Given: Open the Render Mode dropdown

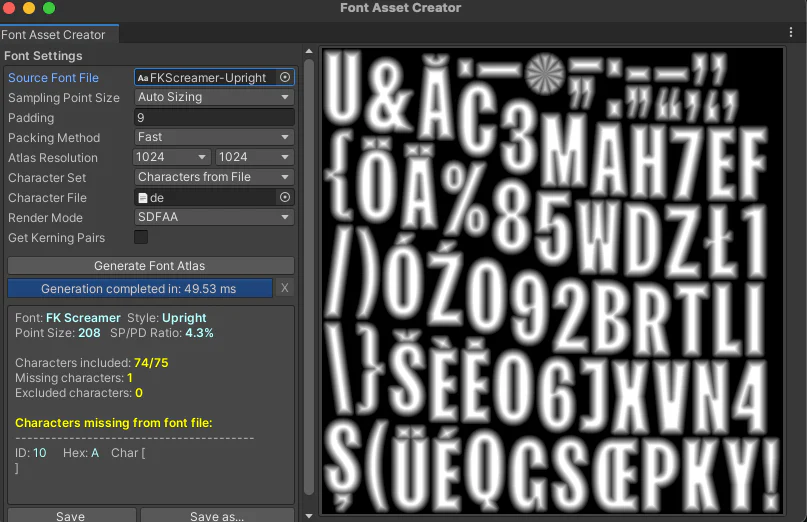Looking at the screenshot, I should coord(214,217).
